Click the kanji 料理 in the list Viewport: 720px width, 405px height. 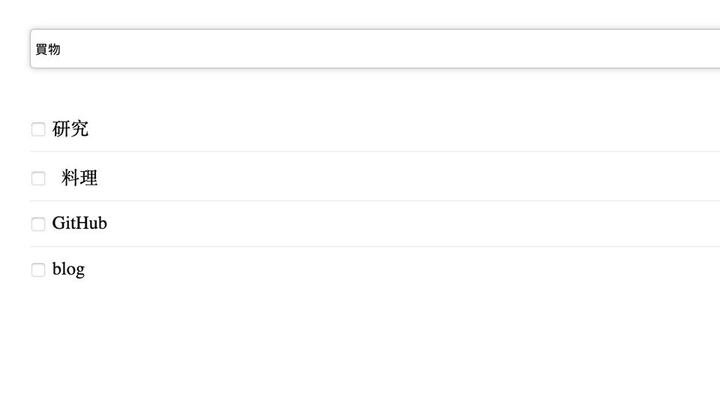pyautogui.click(x=79, y=178)
